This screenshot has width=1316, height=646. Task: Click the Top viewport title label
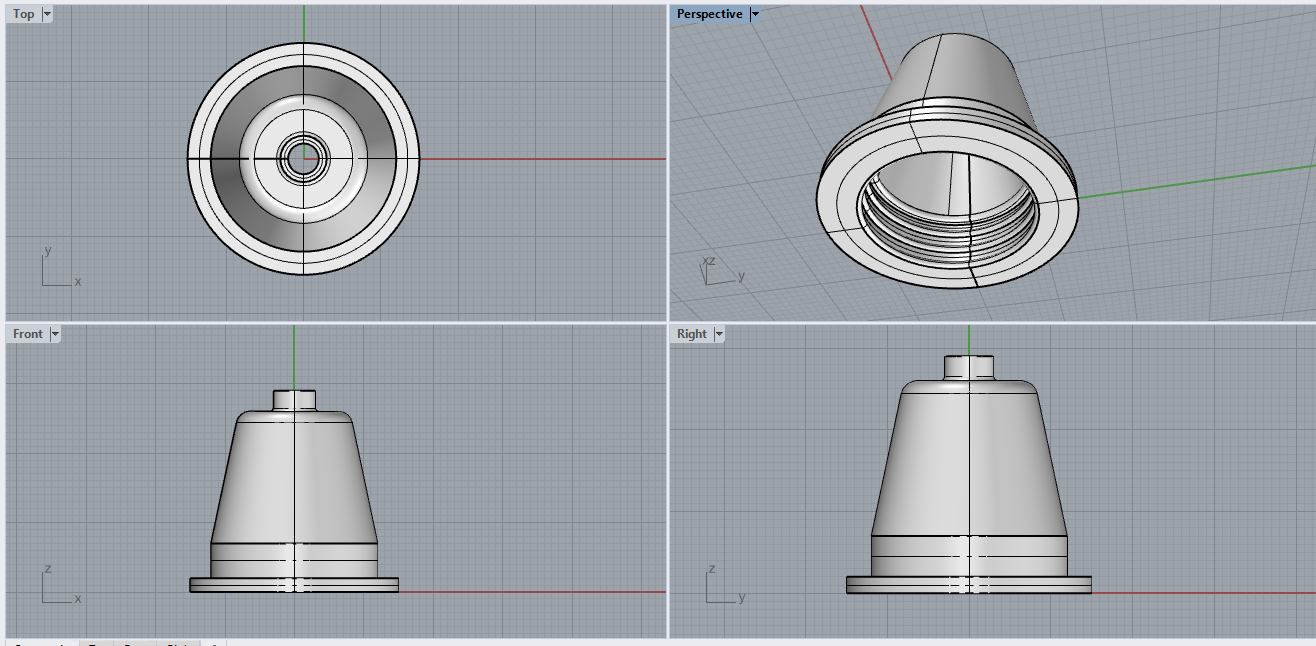[x=23, y=14]
